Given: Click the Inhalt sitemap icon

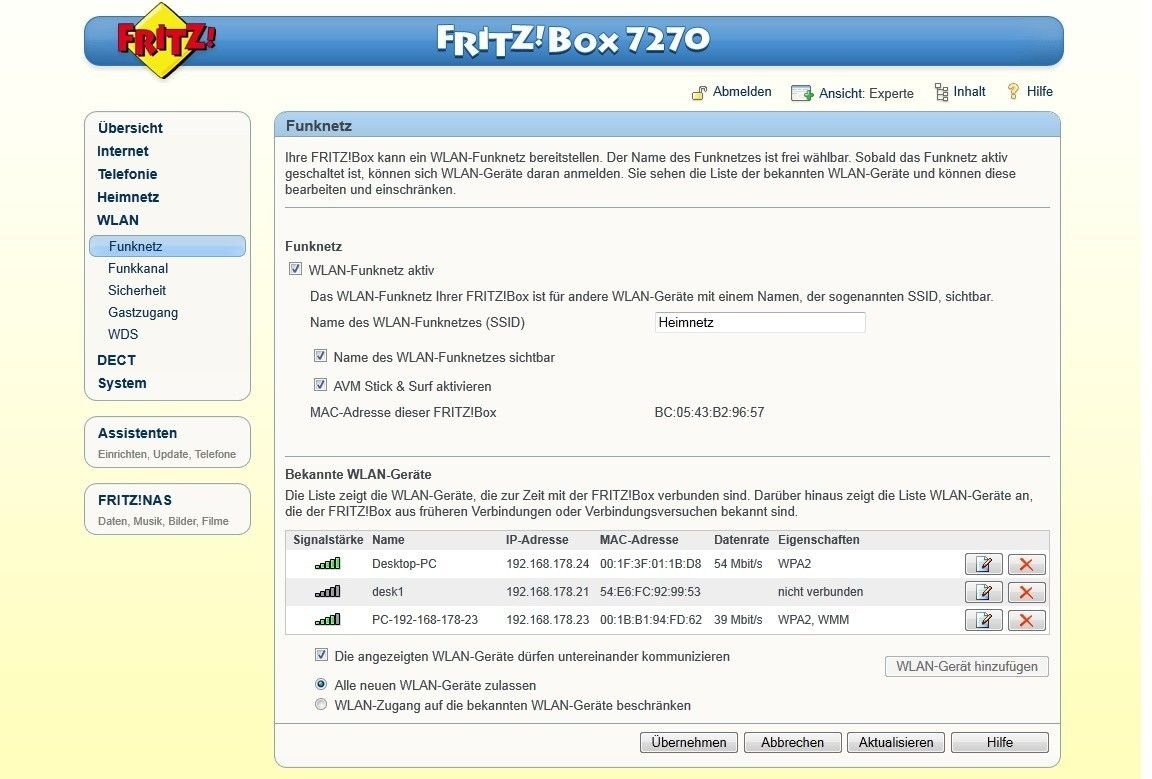Looking at the screenshot, I should (941, 92).
